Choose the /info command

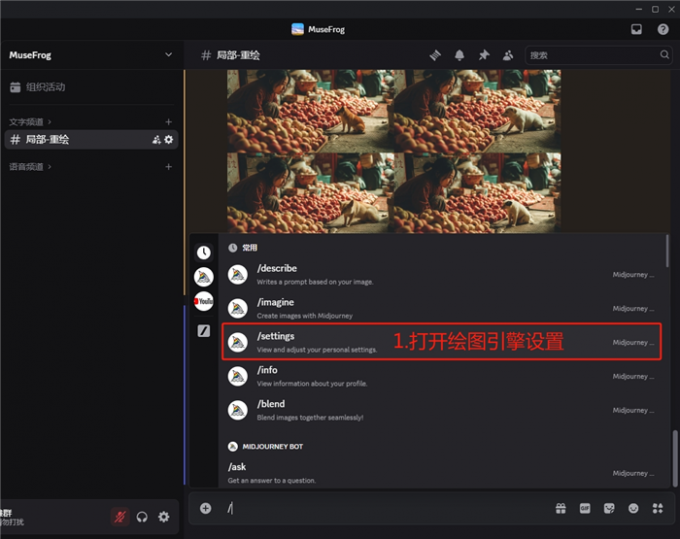[441, 376]
